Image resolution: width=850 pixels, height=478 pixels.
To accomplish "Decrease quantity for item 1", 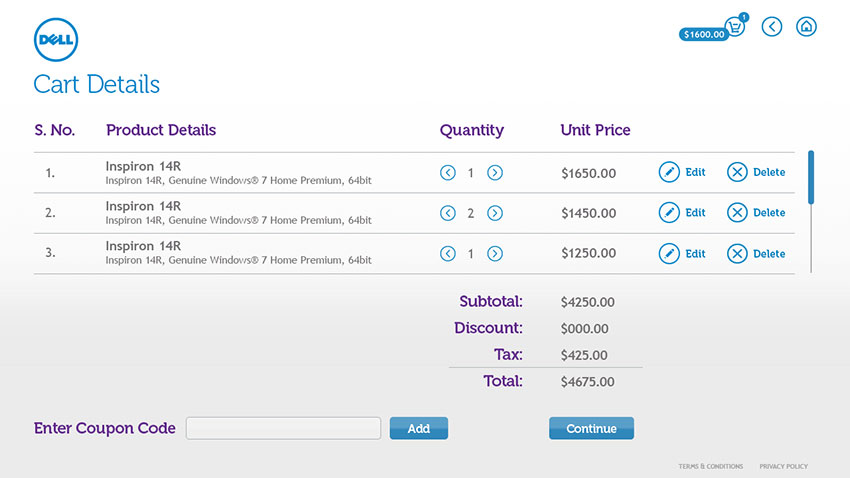I will tap(448, 173).
